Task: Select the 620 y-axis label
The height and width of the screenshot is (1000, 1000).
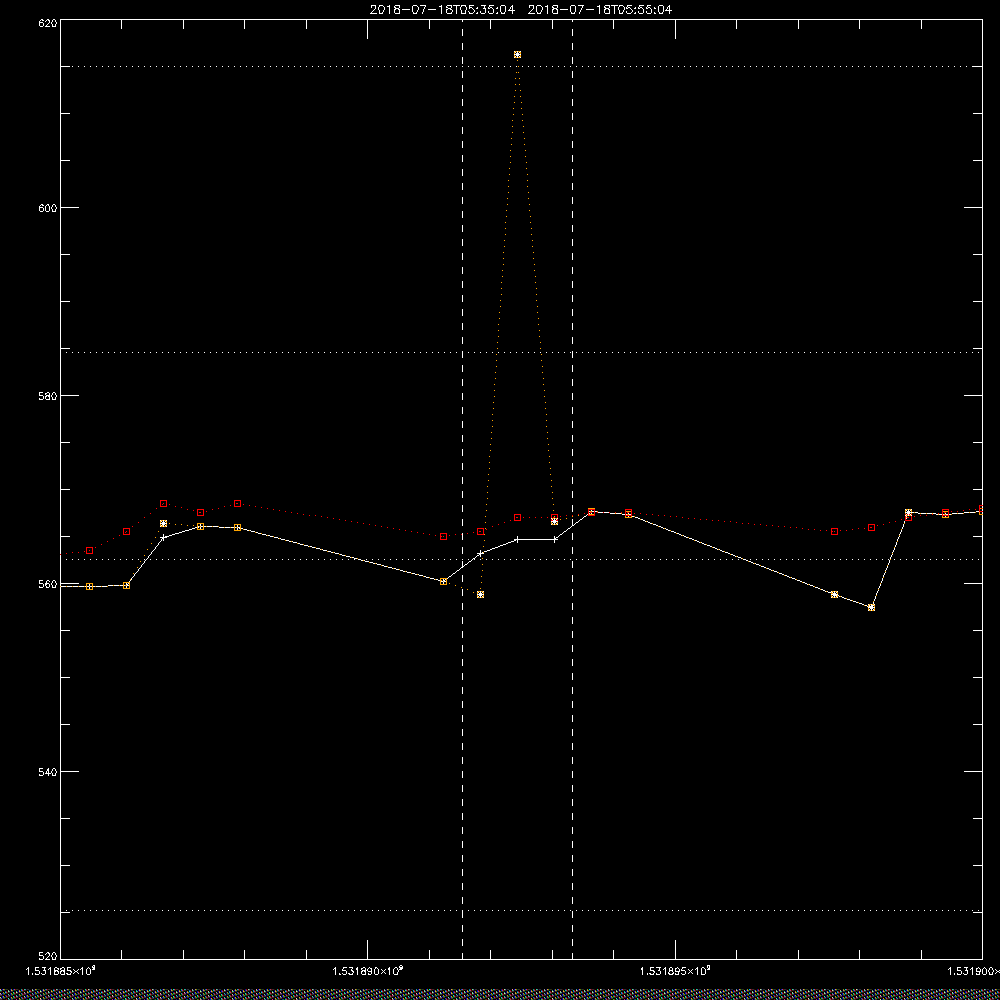Action: 48,23
